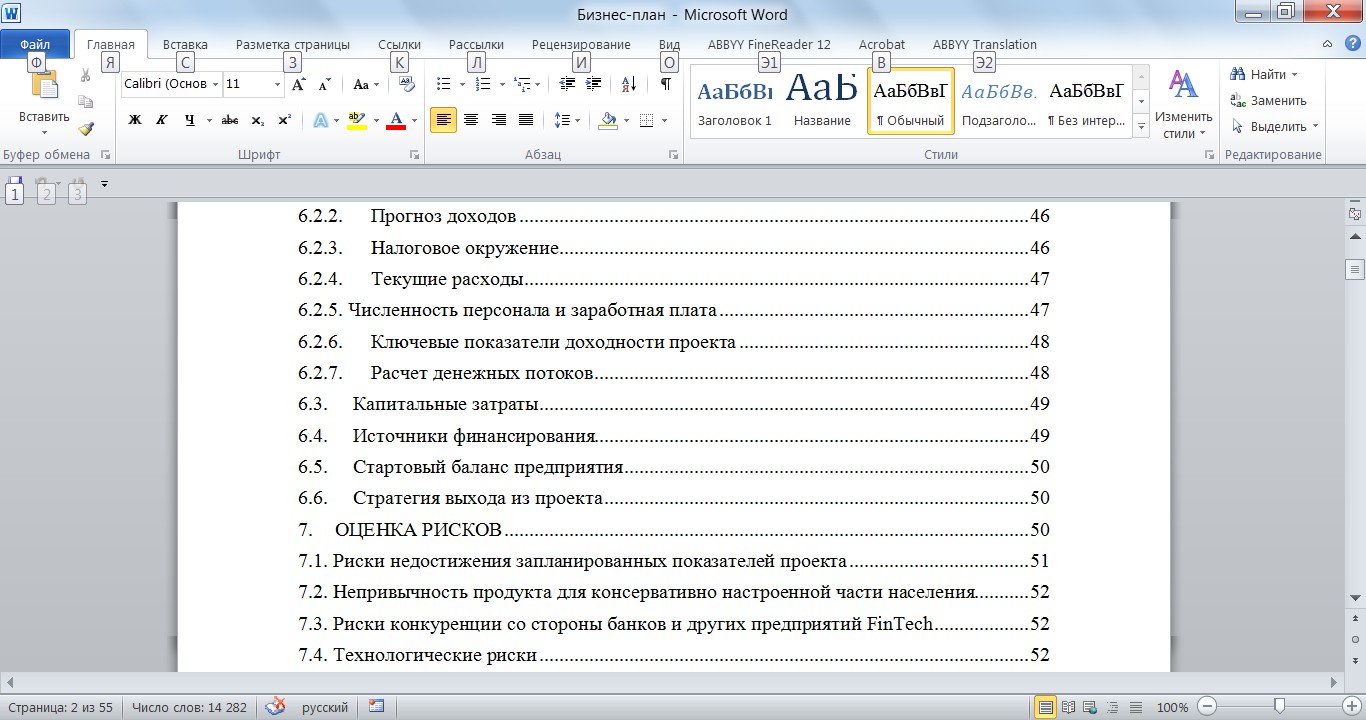This screenshot has height=720, width=1366.
Task: Click the zoom slider in status bar
Action: coord(1278,707)
